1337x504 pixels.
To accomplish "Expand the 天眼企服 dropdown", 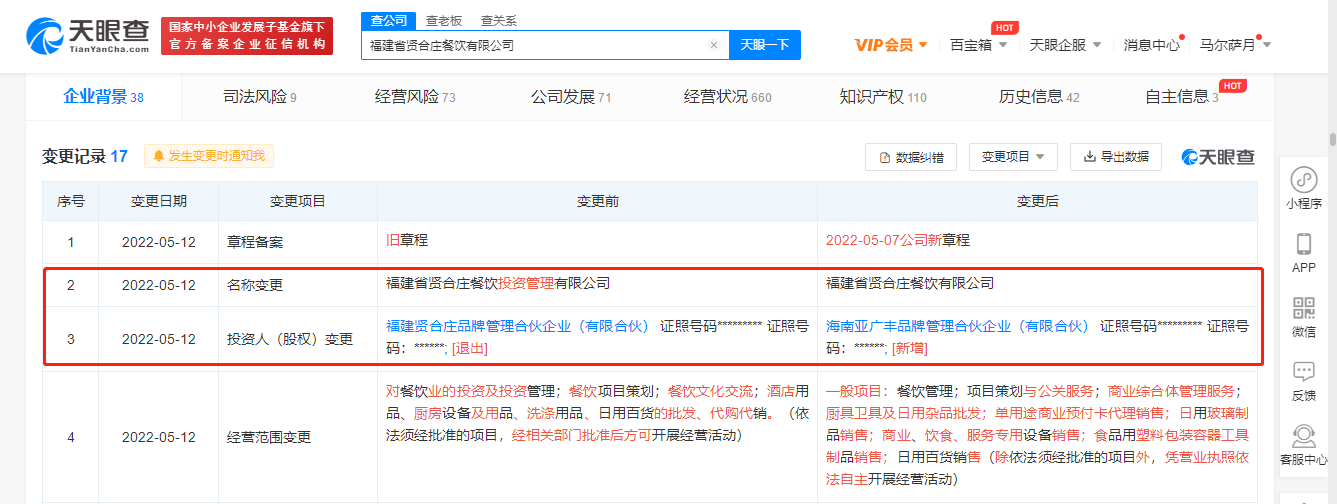I will [x=1065, y=45].
